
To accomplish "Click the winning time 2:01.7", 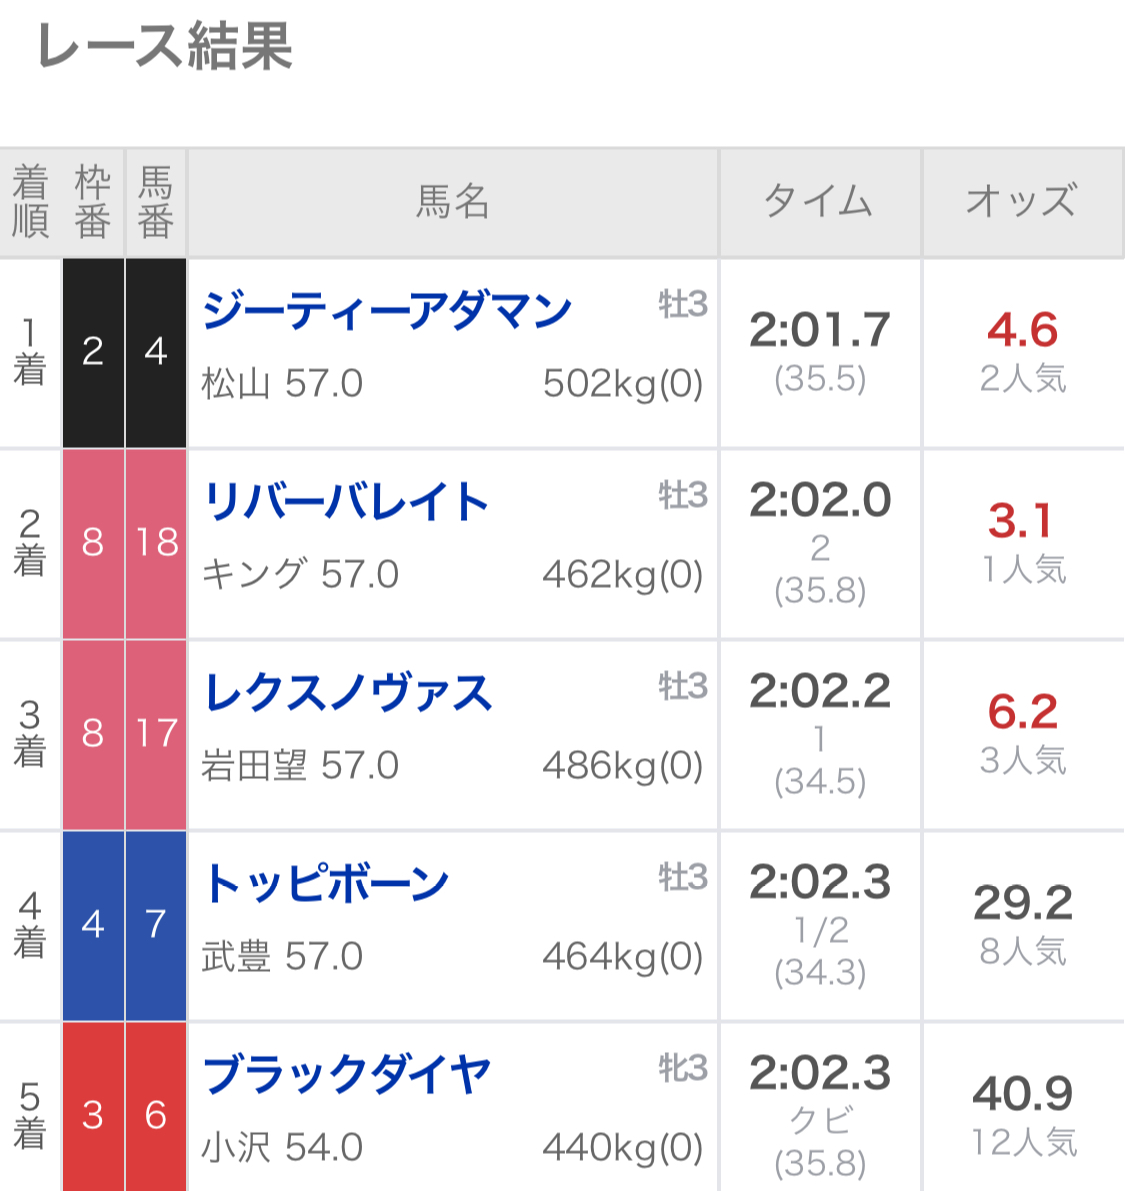I will (x=819, y=330).
